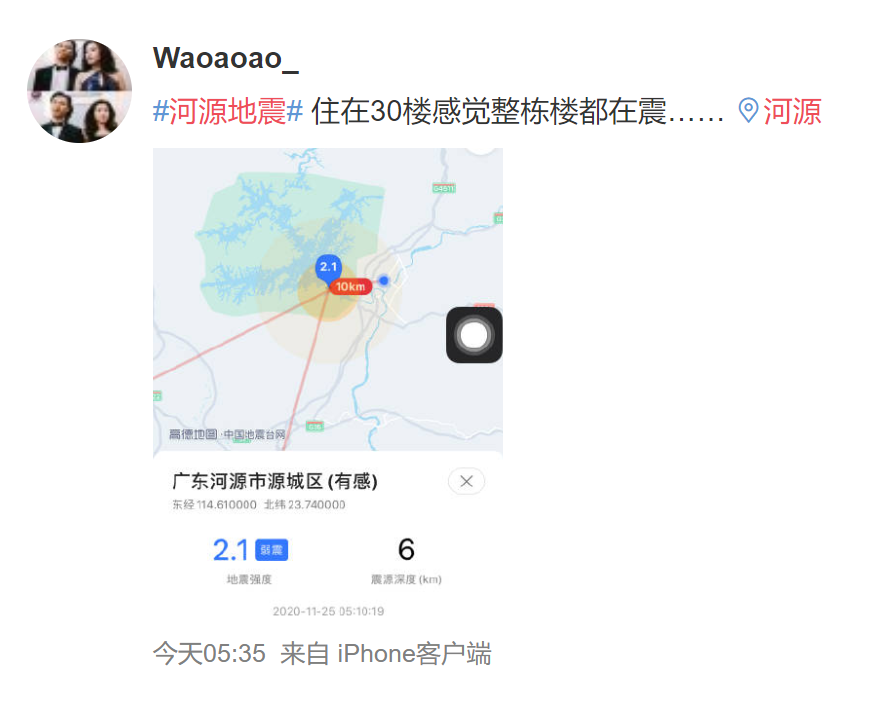Click the 高德地图 watermark logo

[x=193, y=434]
